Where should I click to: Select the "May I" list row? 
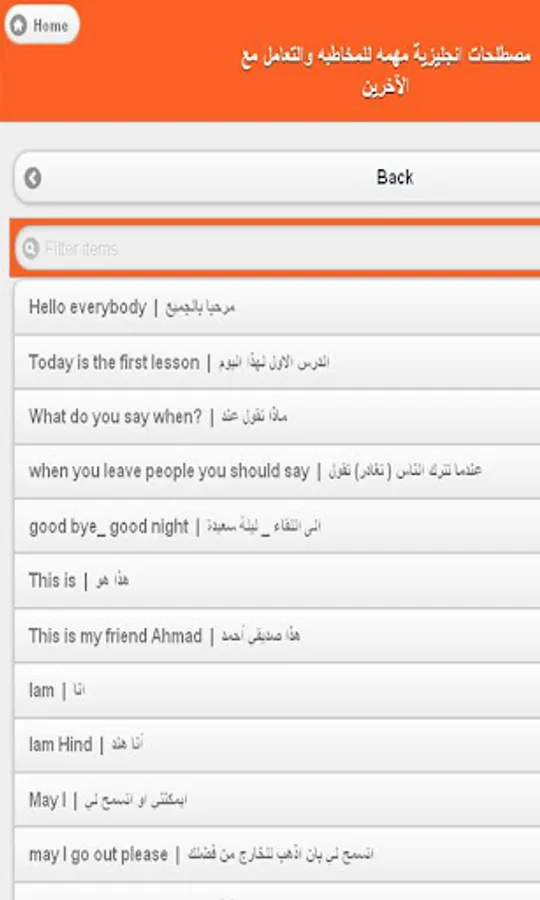tap(277, 800)
